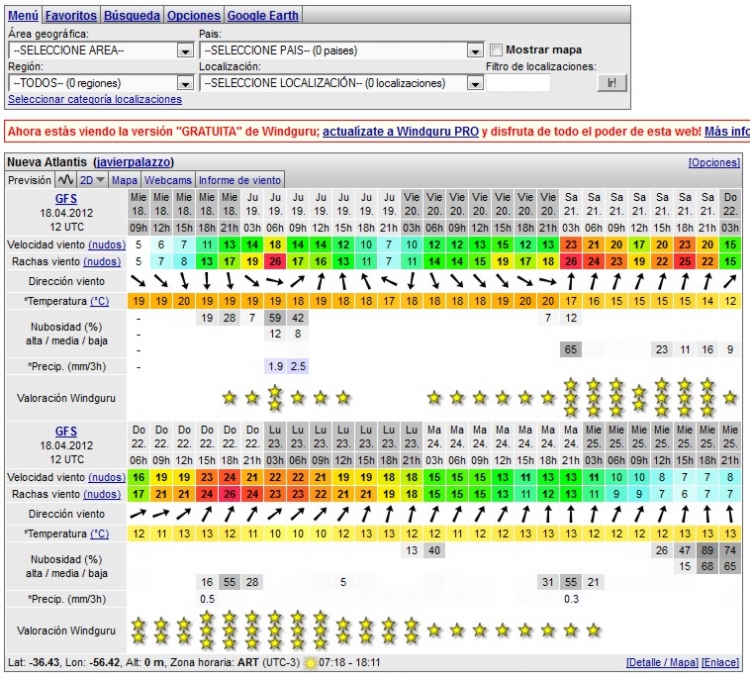This screenshot has width=750, height=678.
Task: Expand the Localización dropdown
Action: pyautogui.click(x=341, y=83)
